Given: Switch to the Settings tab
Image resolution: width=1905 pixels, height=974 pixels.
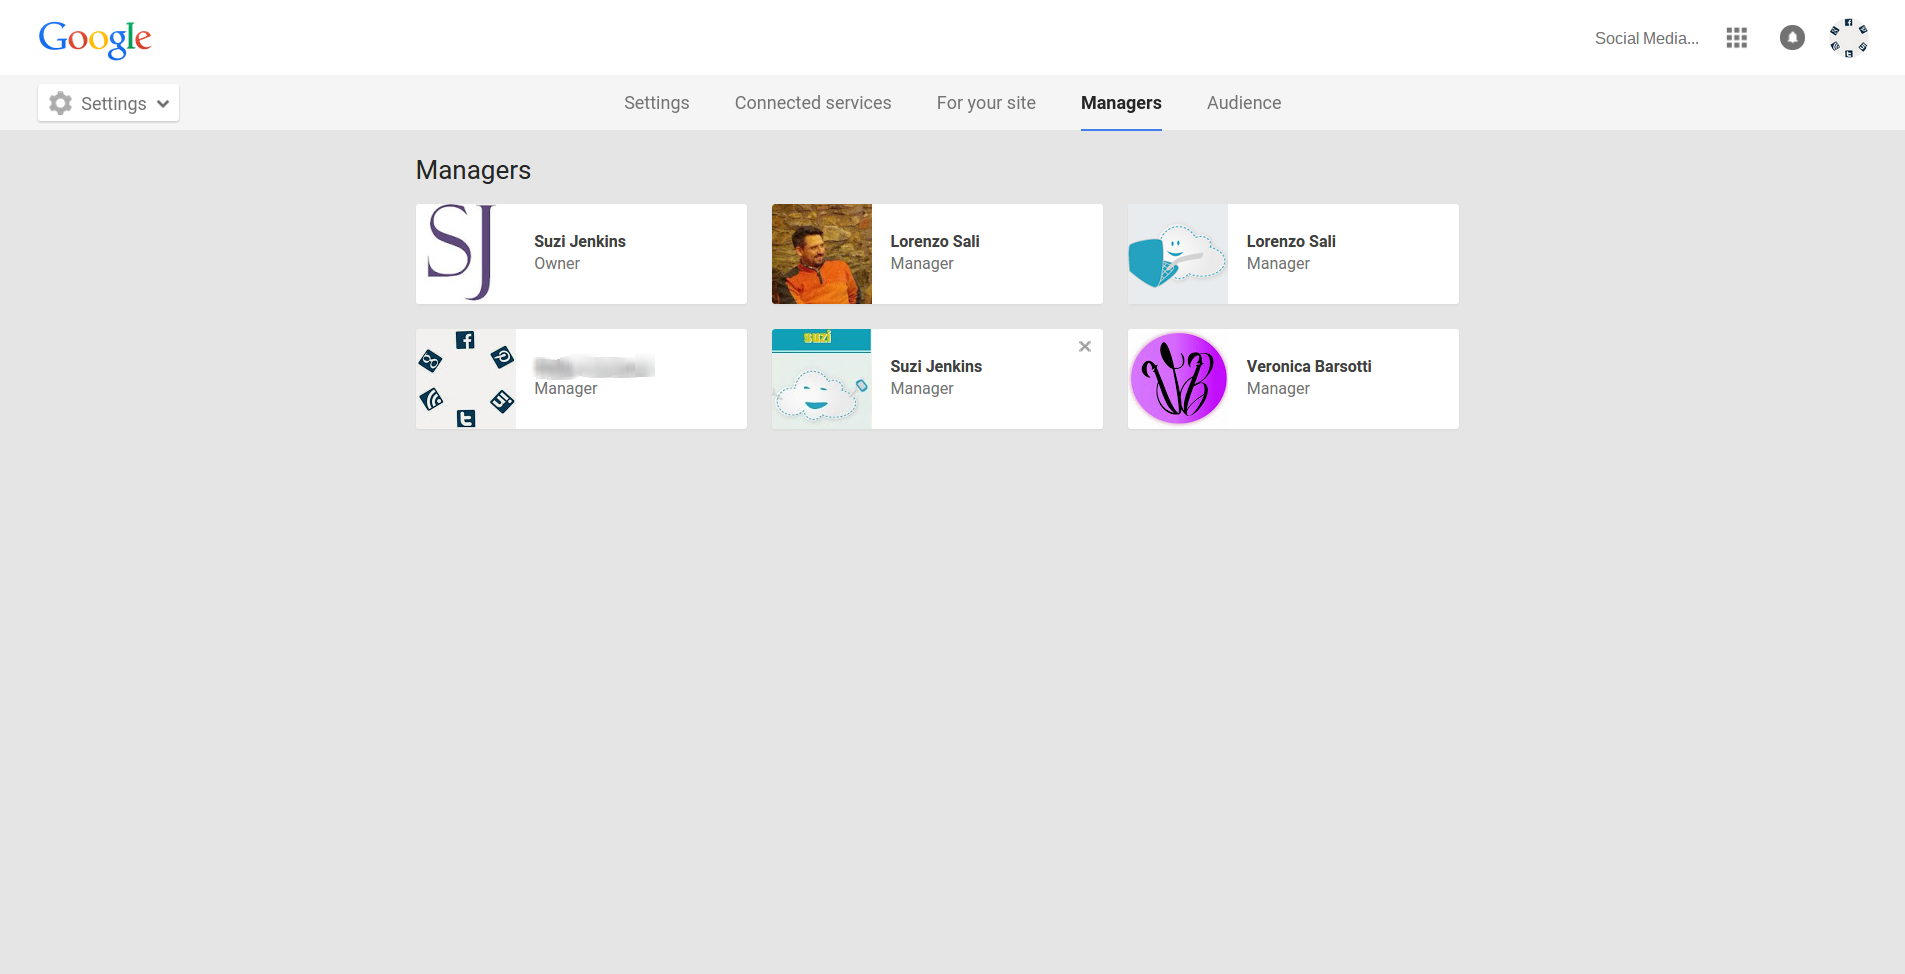Looking at the screenshot, I should [x=656, y=103].
